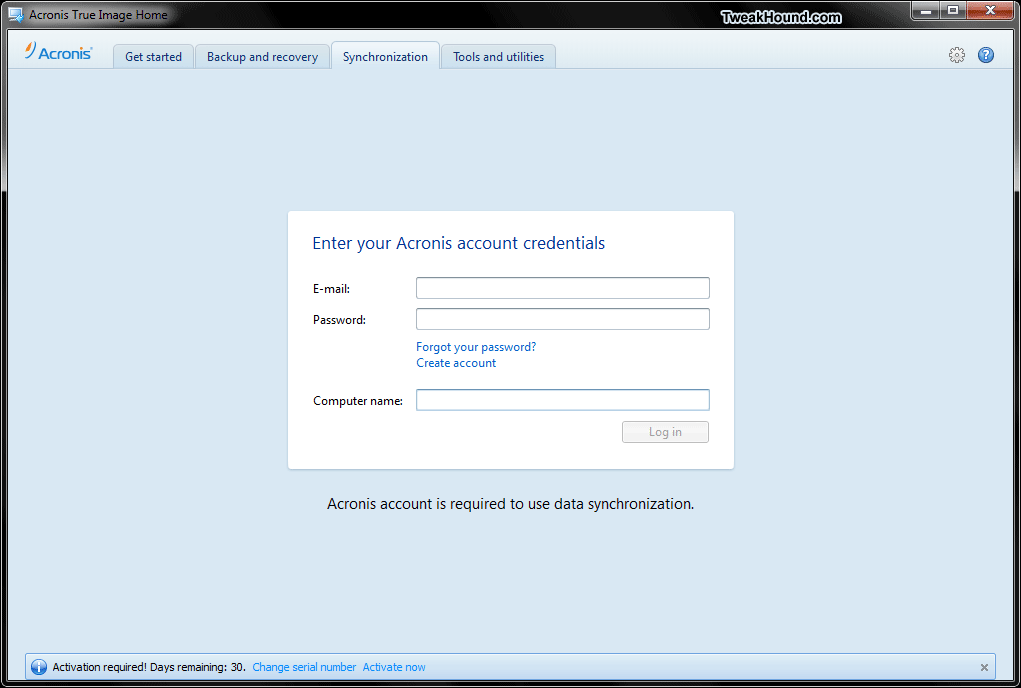Click the E-mail input field

[x=563, y=288]
